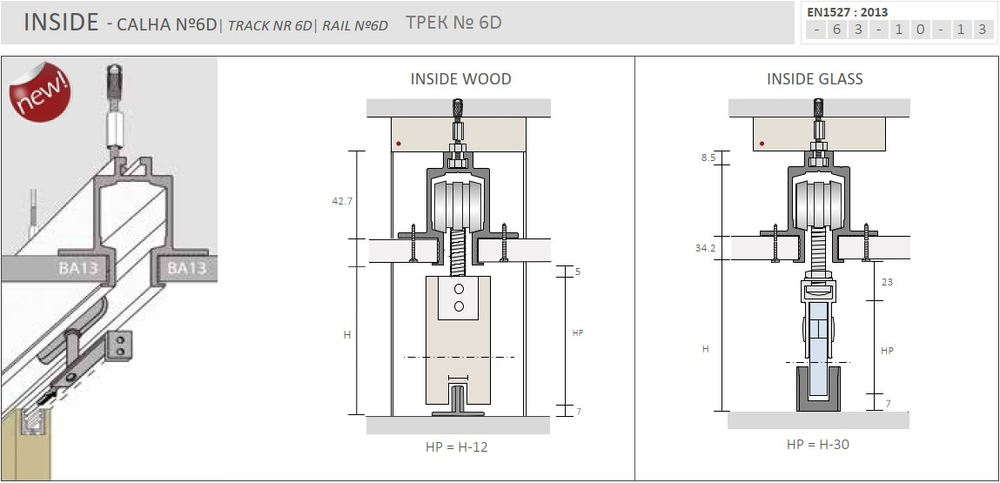Click the "HP = H-12" formula
The width and height of the screenshot is (1000, 483).
(457, 447)
